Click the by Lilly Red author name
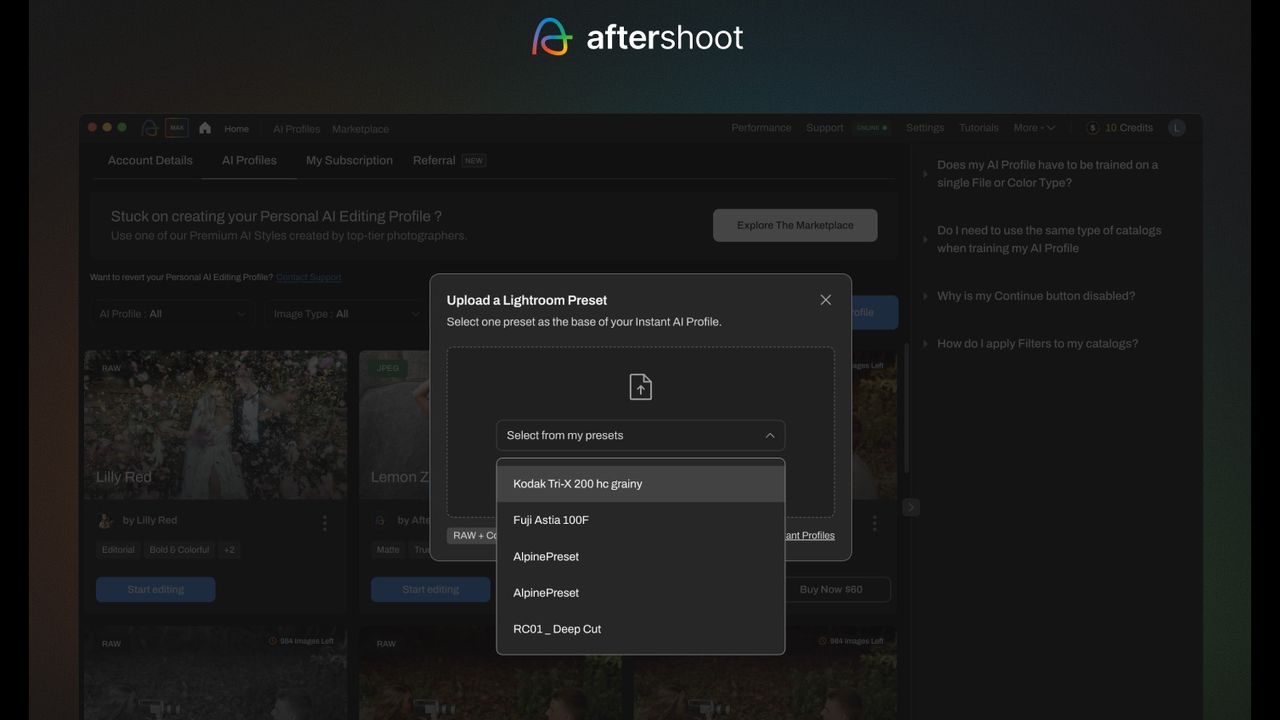 150,520
